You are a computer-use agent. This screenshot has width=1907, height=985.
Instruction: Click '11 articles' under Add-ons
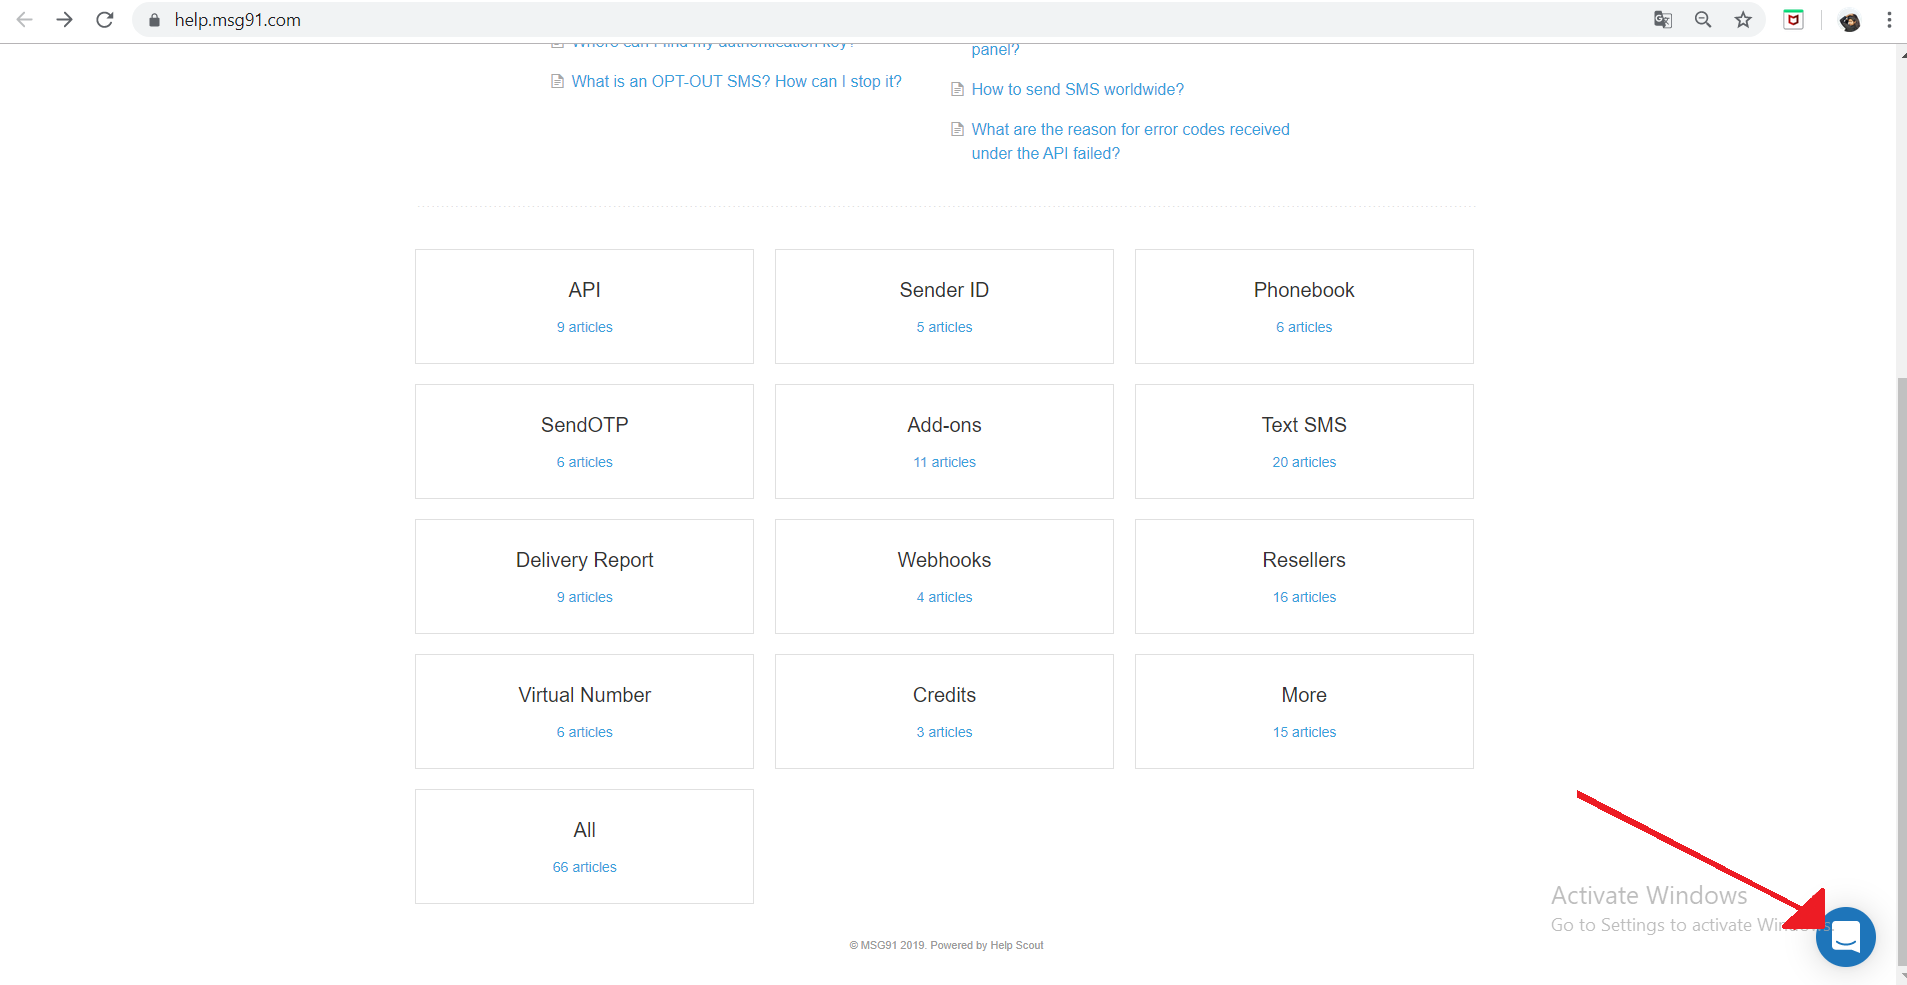(944, 462)
